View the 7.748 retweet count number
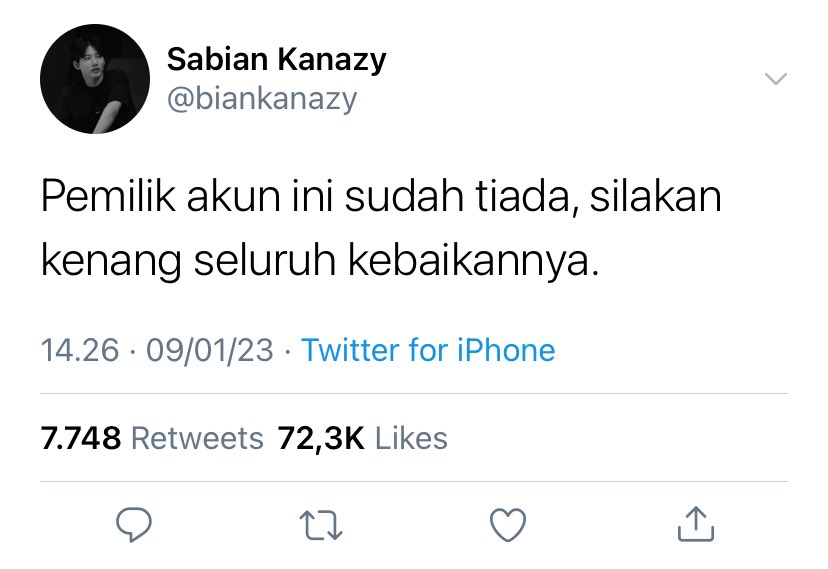This screenshot has height=570, width=828. (x=80, y=438)
